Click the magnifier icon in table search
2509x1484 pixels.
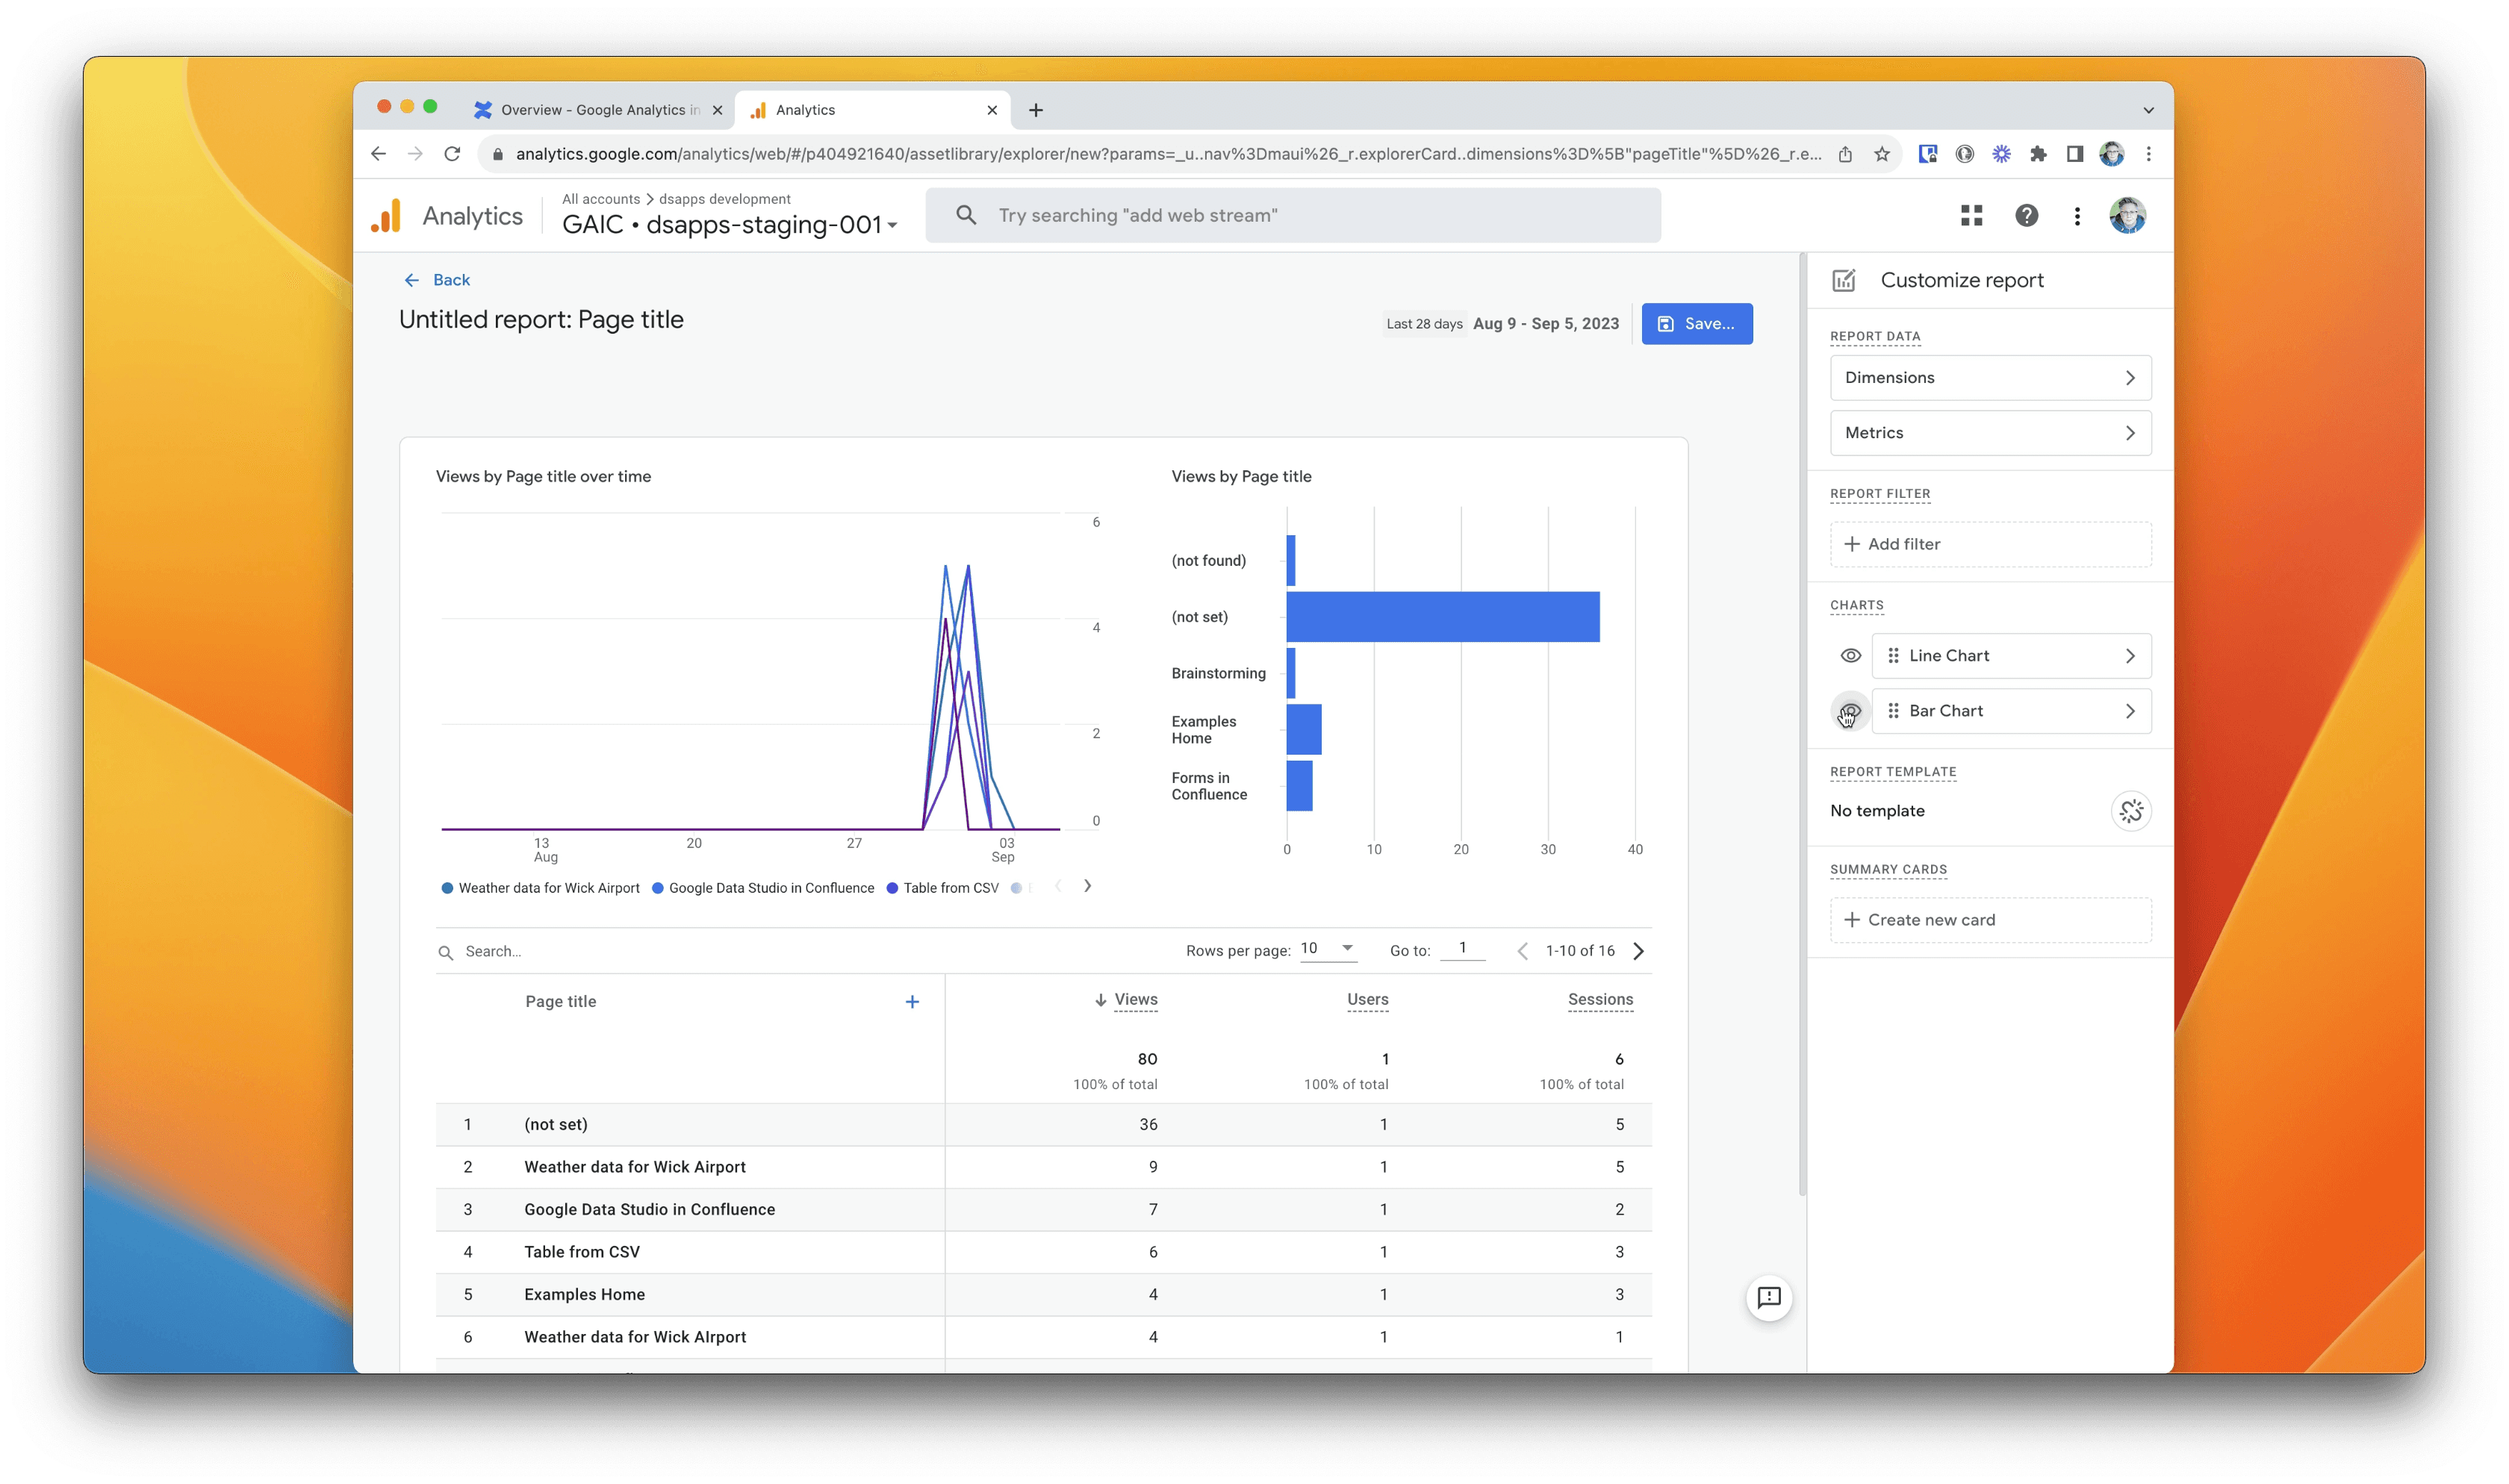point(446,952)
